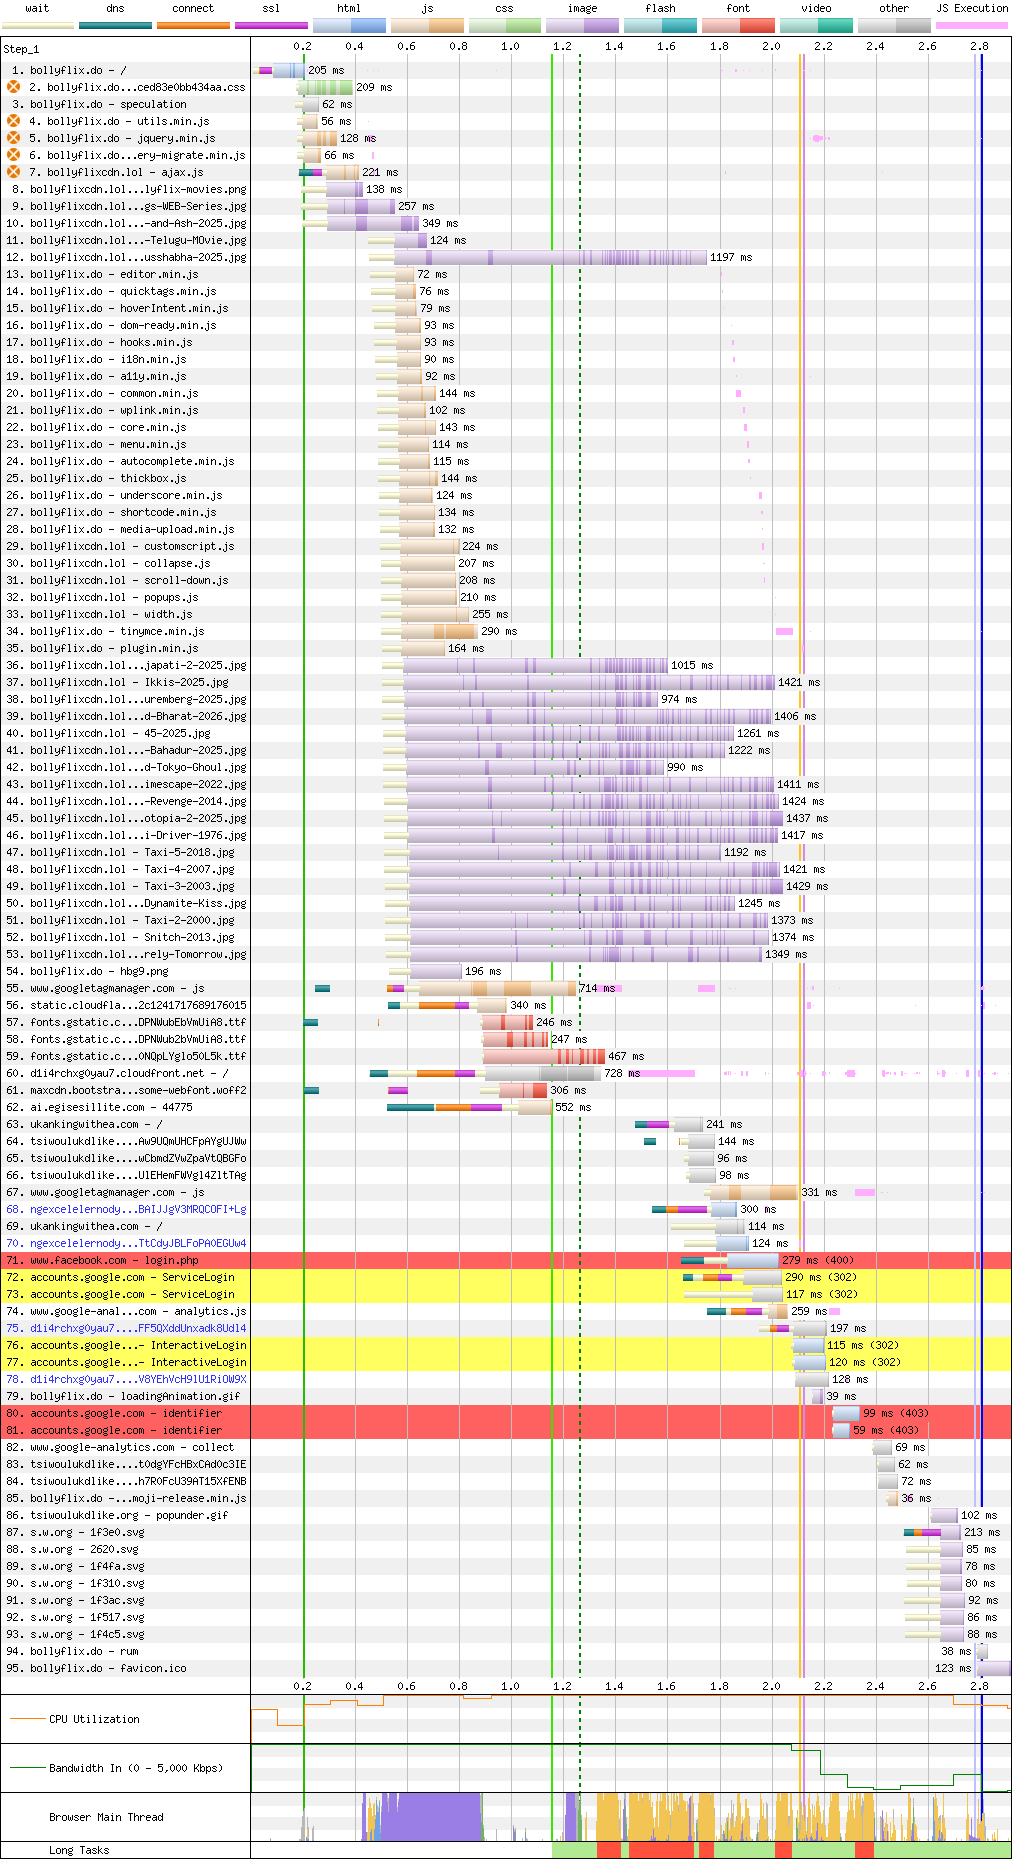Image resolution: width=1012 pixels, height=1859 pixels.
Task: Click the ssl legend color swatch
Action: 271,25
